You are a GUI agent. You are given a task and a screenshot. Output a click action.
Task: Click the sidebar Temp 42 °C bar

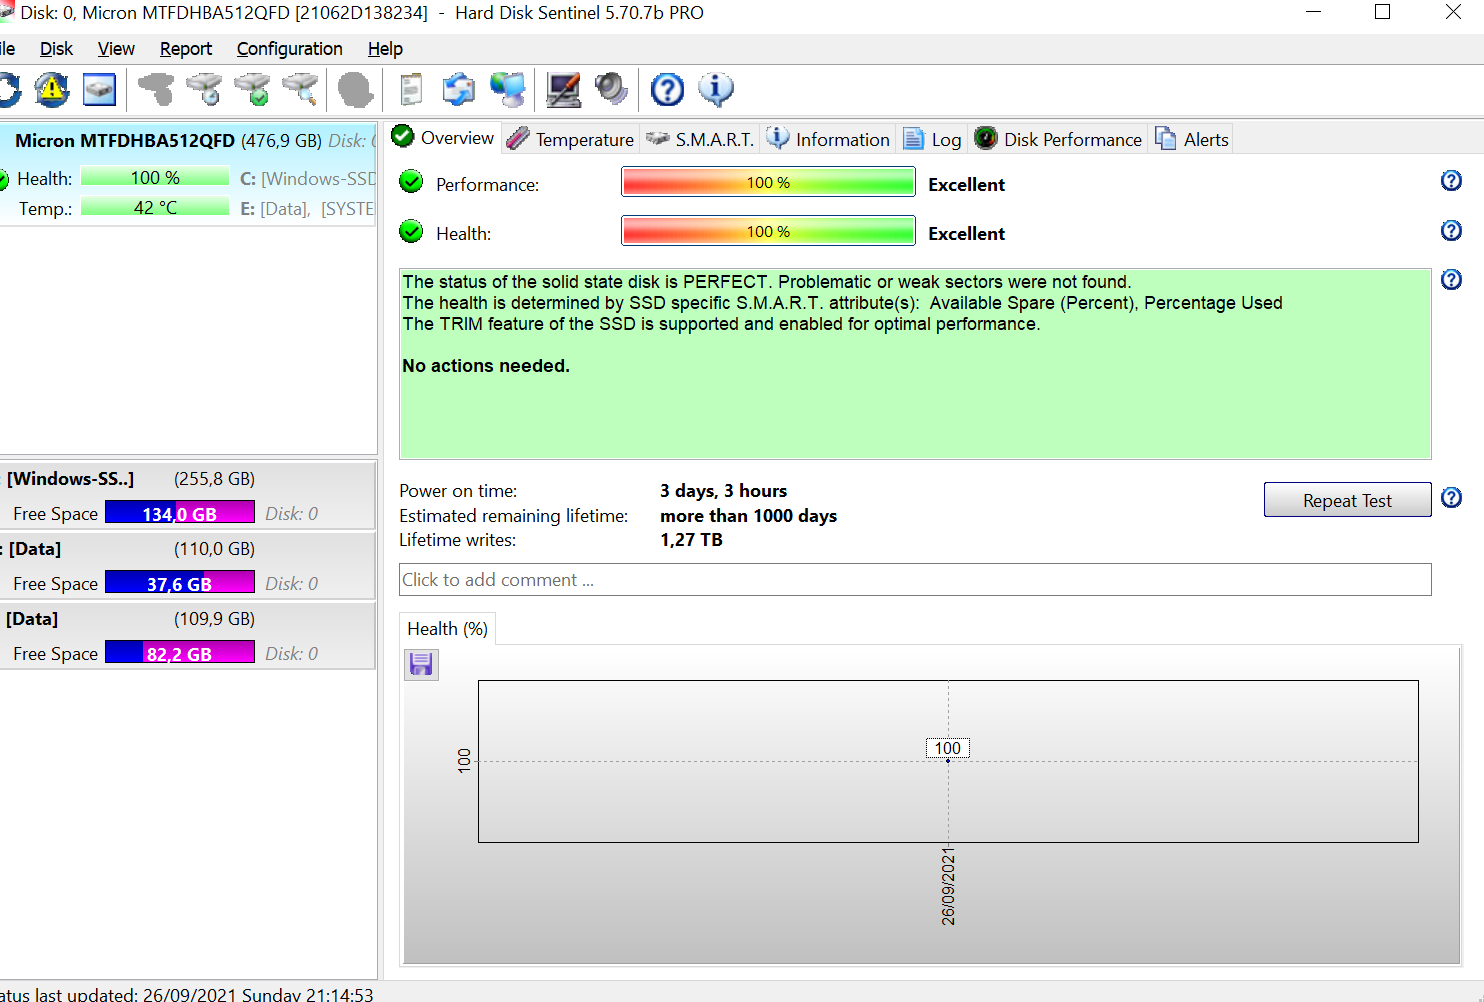pos(155,207)
